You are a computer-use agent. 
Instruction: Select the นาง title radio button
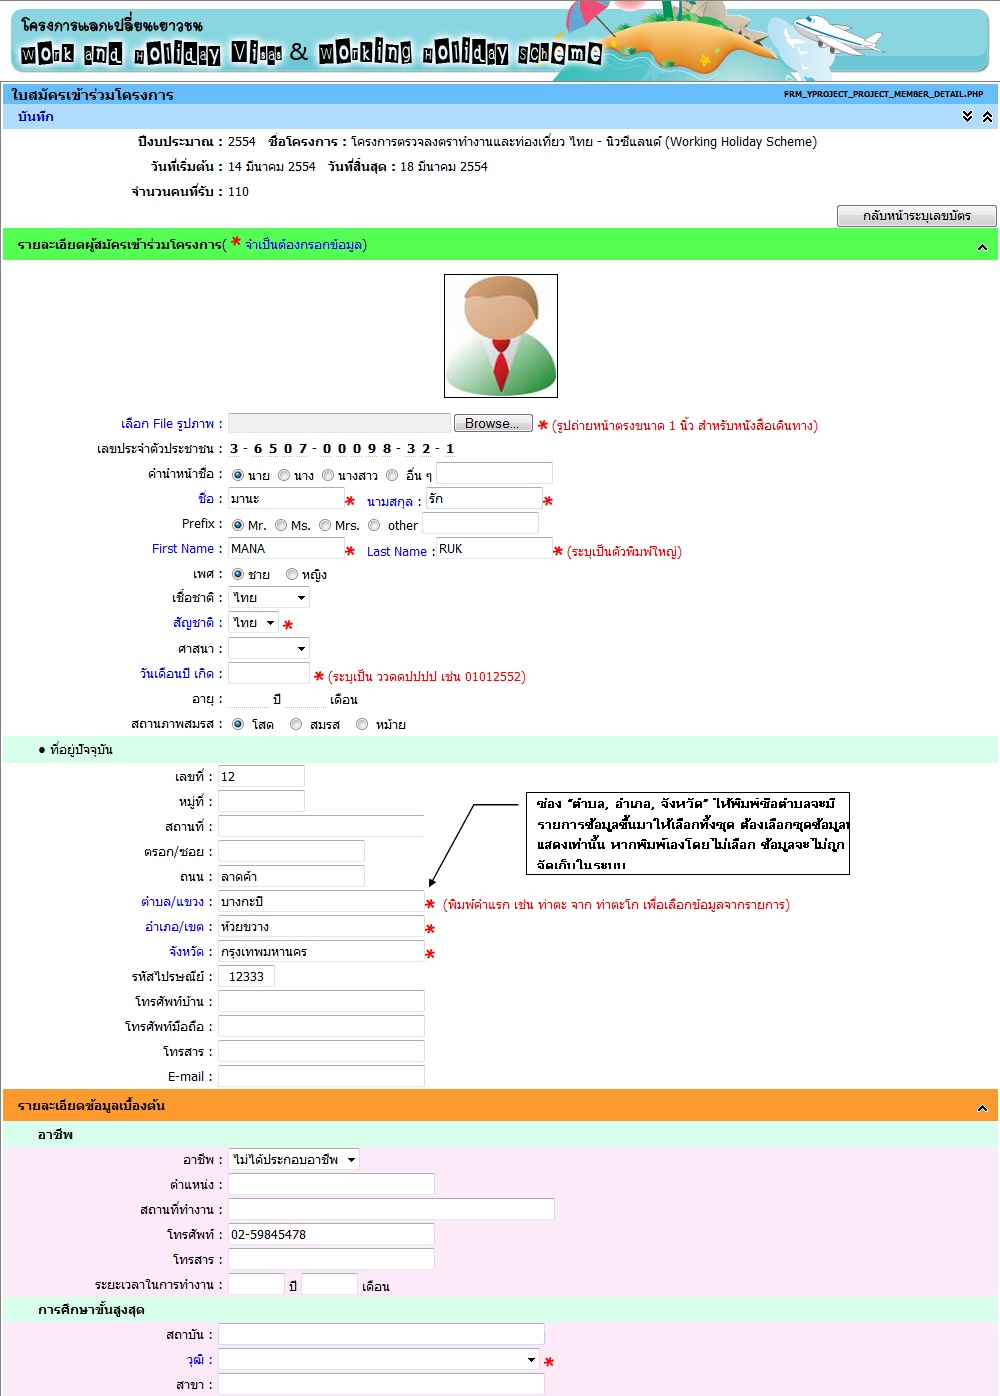(284, 475)
